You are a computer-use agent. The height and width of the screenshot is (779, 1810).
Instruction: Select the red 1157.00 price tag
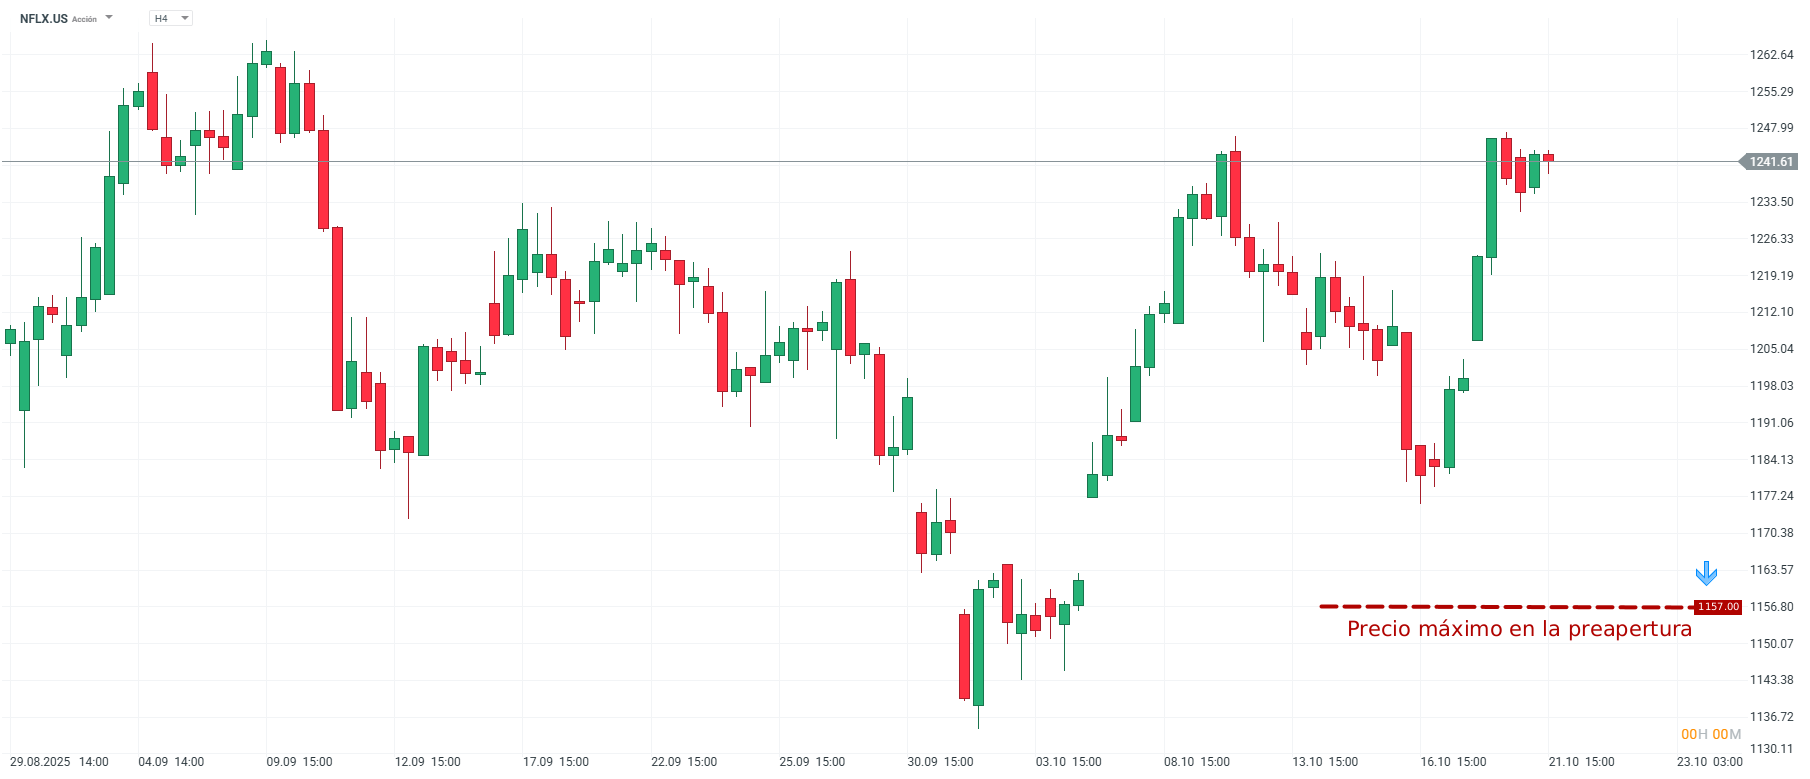(1718, 607)
